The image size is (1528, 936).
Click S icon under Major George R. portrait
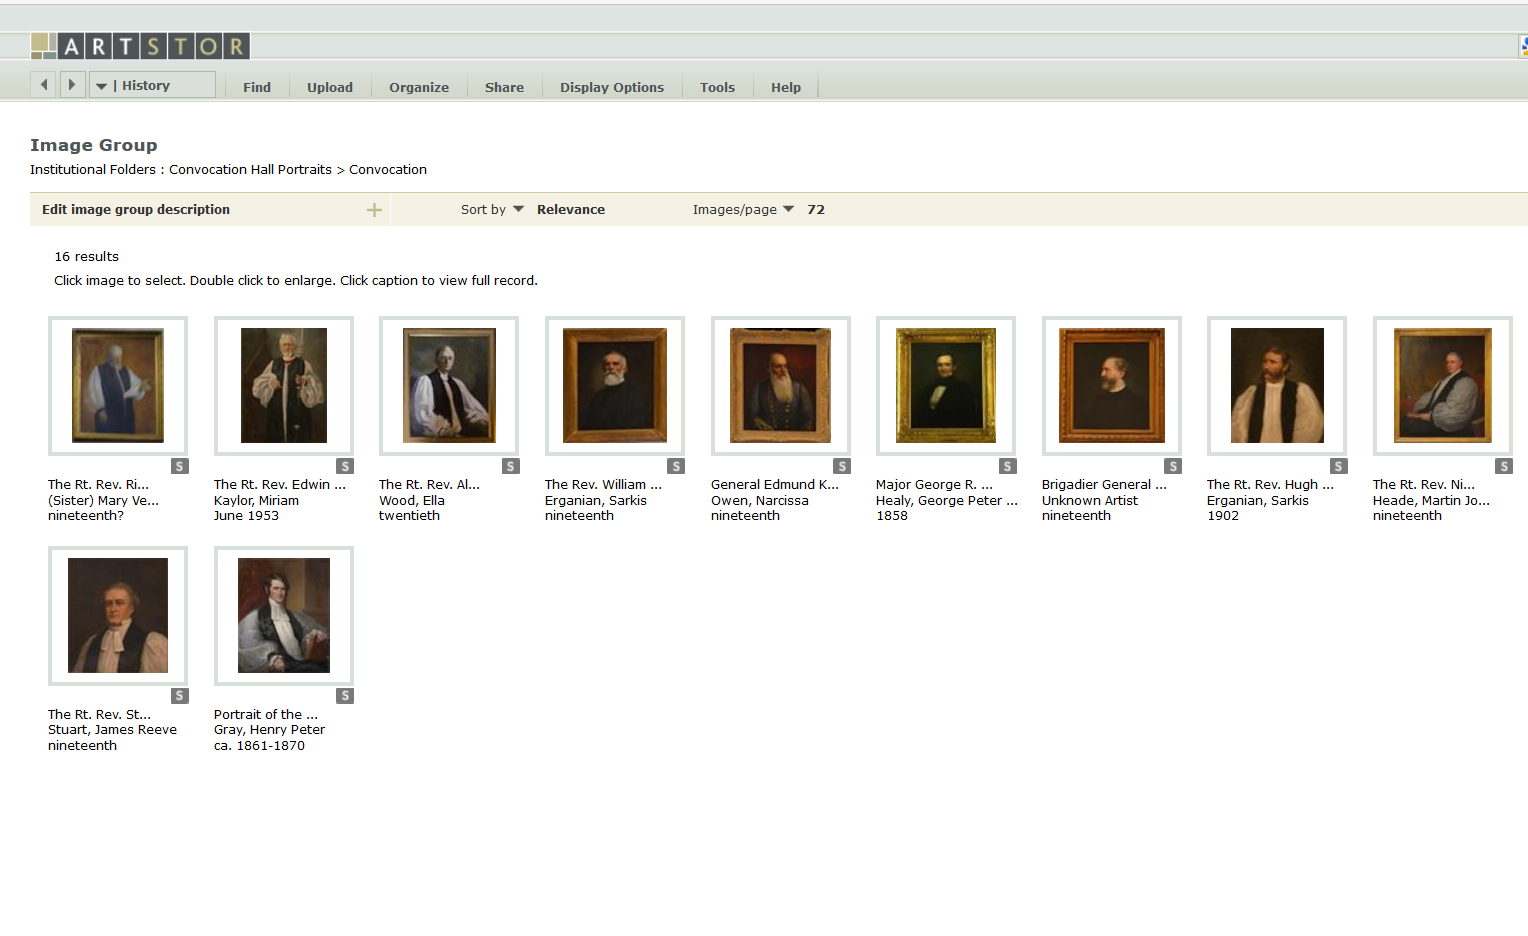[x=1008, y=466]
